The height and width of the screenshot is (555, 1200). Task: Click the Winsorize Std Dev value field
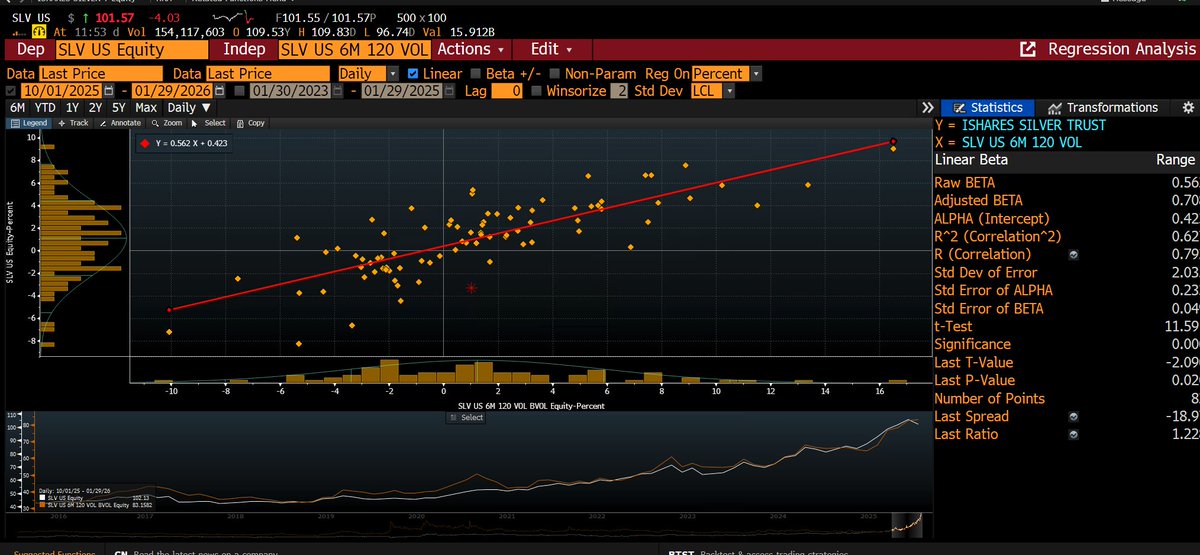pyautogui.click(x=621, y=91)
